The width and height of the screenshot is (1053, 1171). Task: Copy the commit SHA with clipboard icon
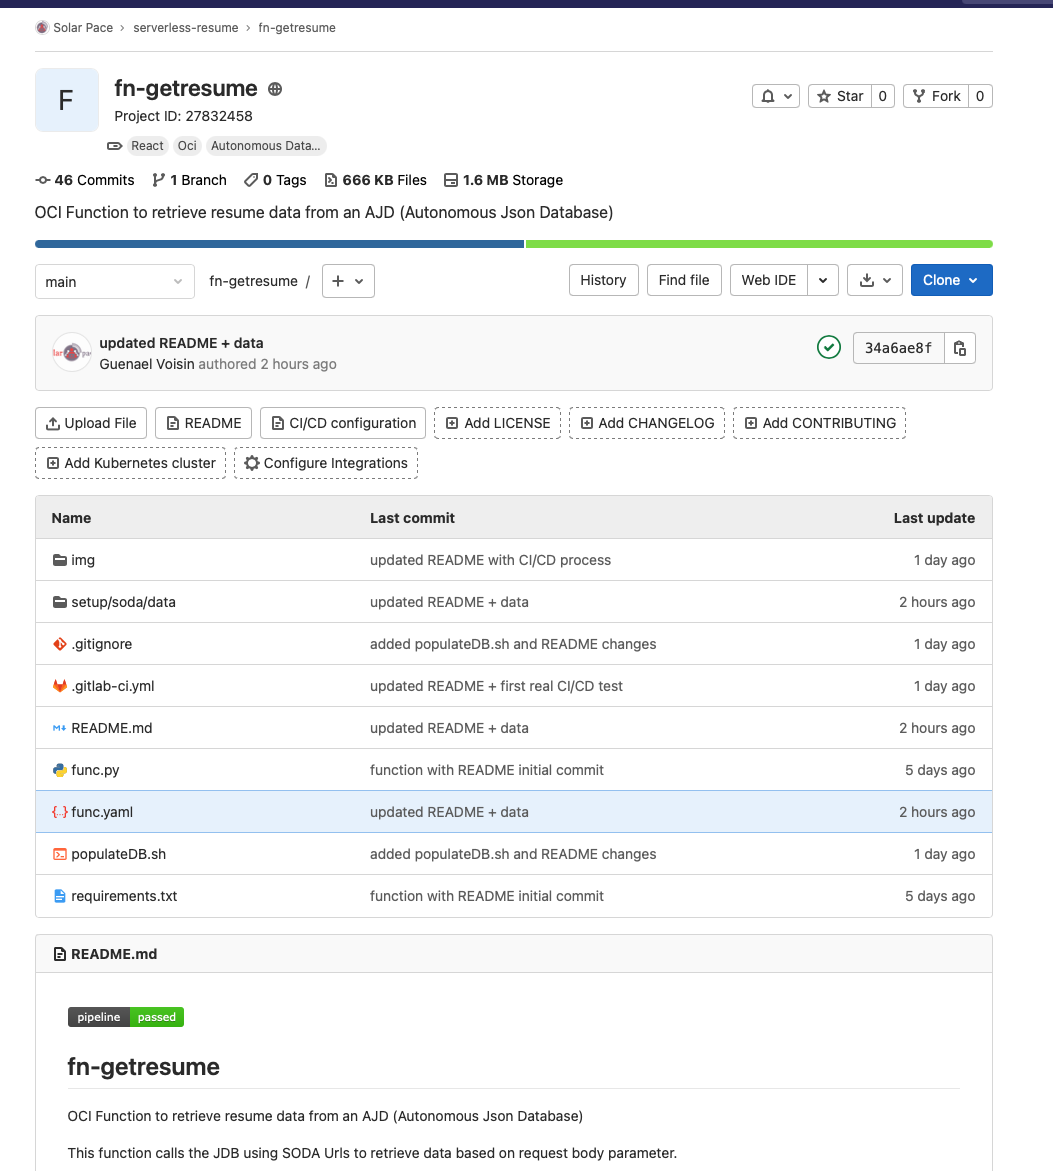click(x=960, y=348)
